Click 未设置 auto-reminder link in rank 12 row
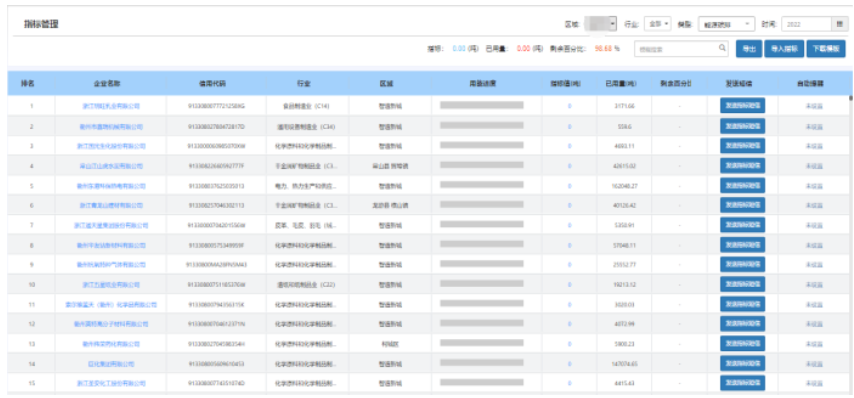The width and height of the screenshot is (854, 398). [x=814, y=324]
